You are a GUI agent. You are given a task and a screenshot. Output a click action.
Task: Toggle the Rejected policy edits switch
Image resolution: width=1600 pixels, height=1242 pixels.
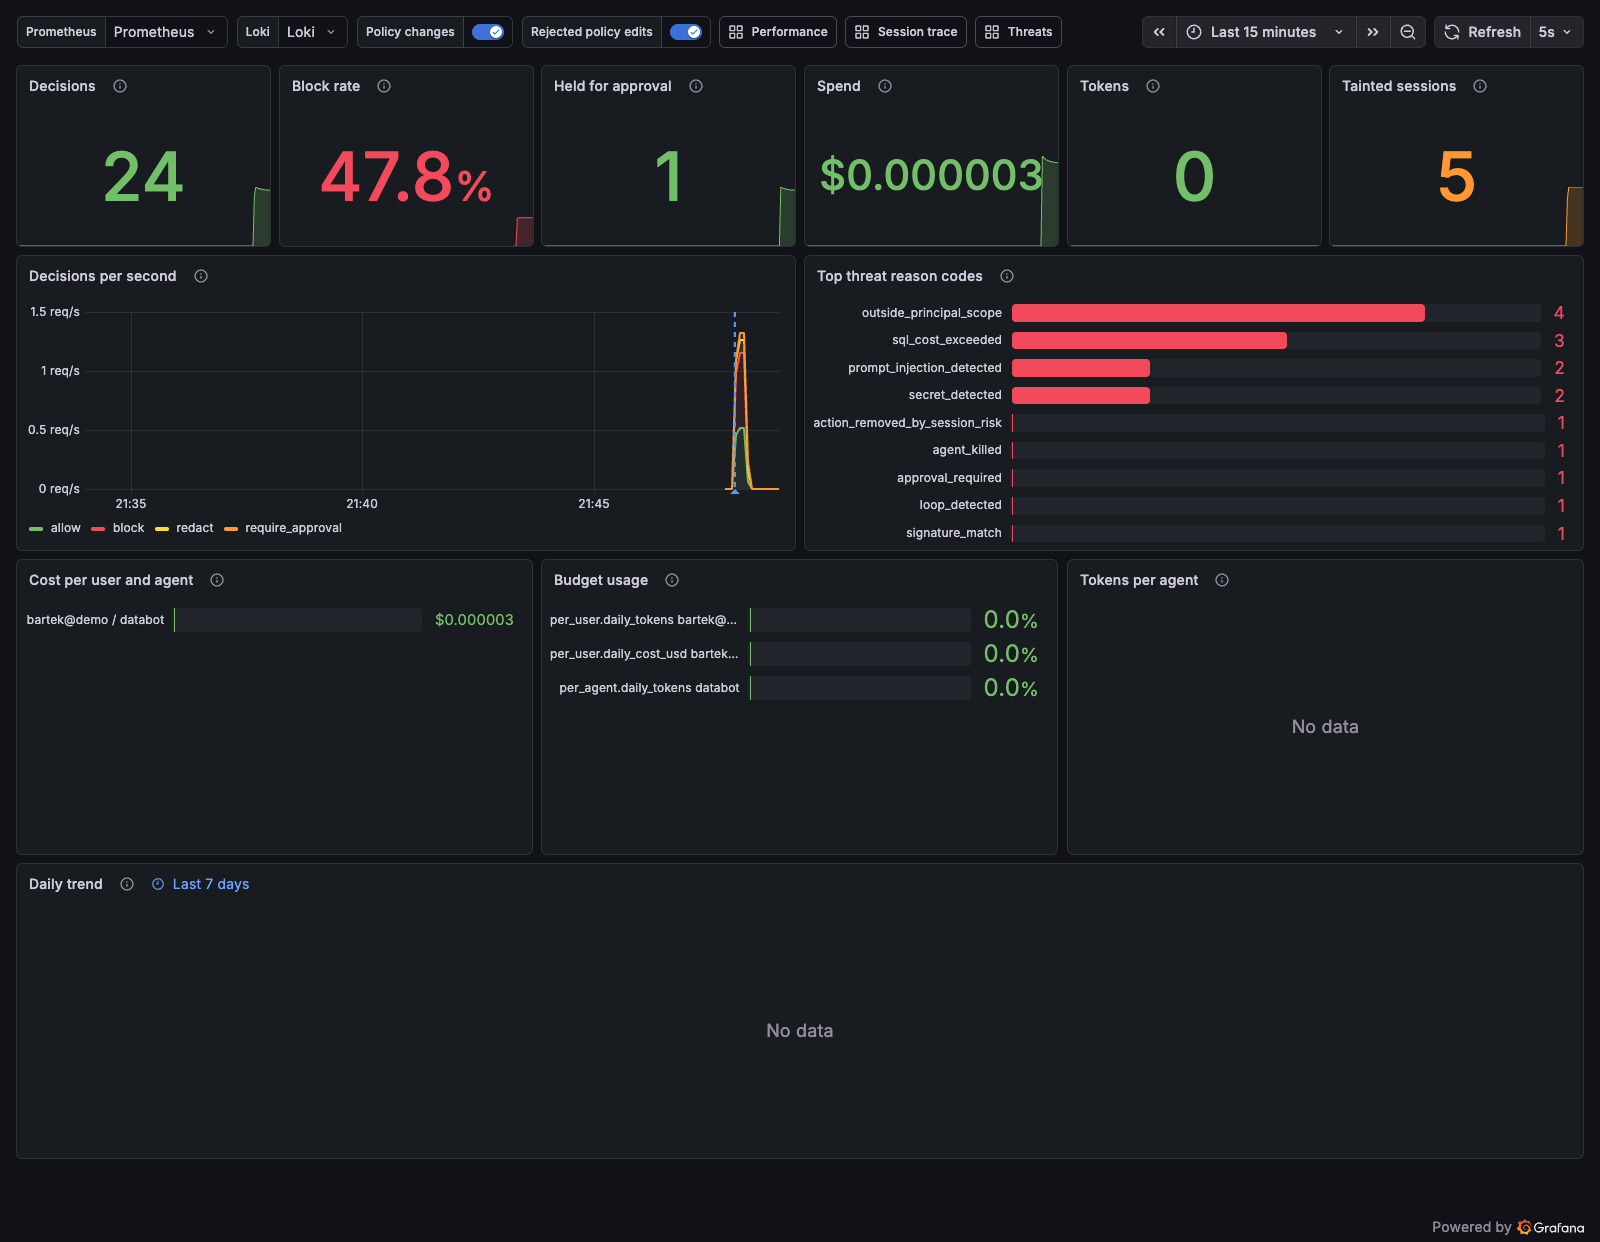(x=686, y=32)
